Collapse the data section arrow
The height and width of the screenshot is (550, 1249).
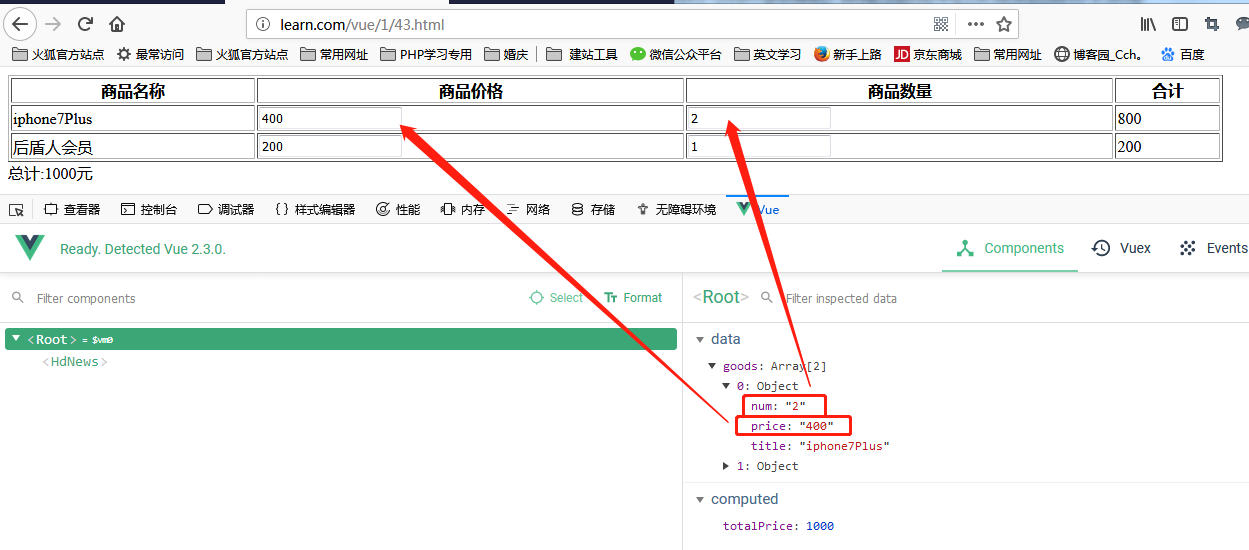coord(700,339)
